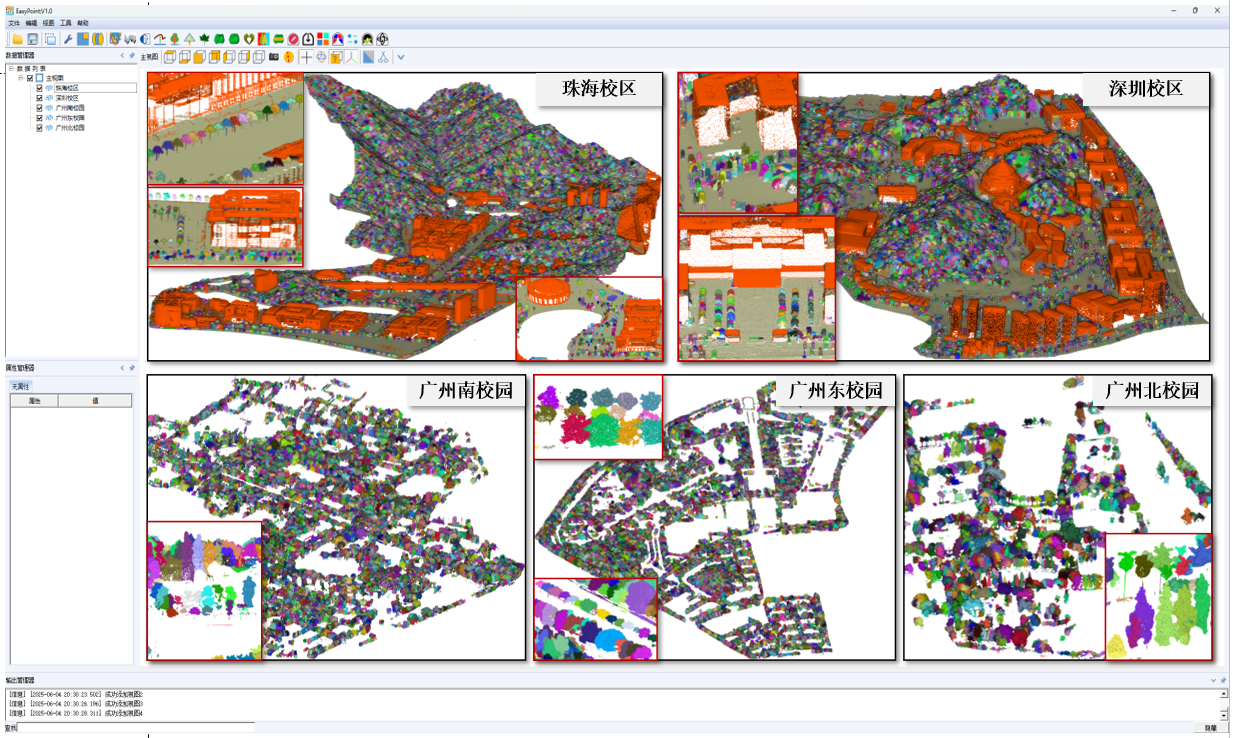Click the red no-entry circle icon

pyautogui.click(x=293, y=39)
